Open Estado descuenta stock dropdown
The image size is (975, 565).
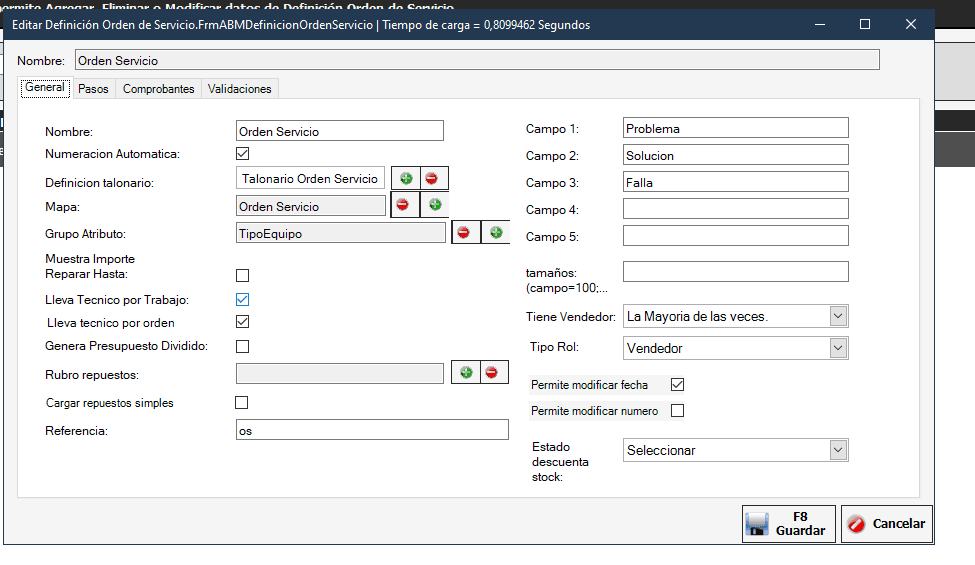(838, 450)
